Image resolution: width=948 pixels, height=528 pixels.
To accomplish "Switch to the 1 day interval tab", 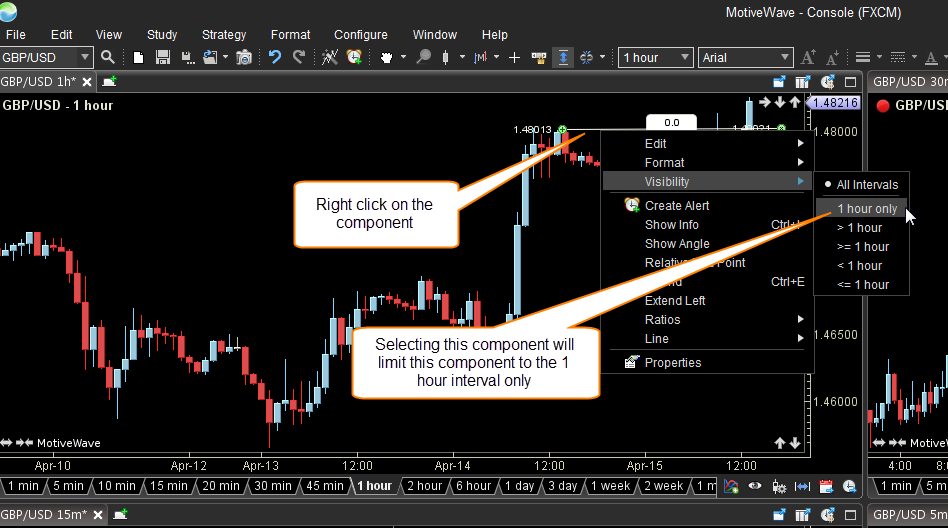I will [519, 486].
